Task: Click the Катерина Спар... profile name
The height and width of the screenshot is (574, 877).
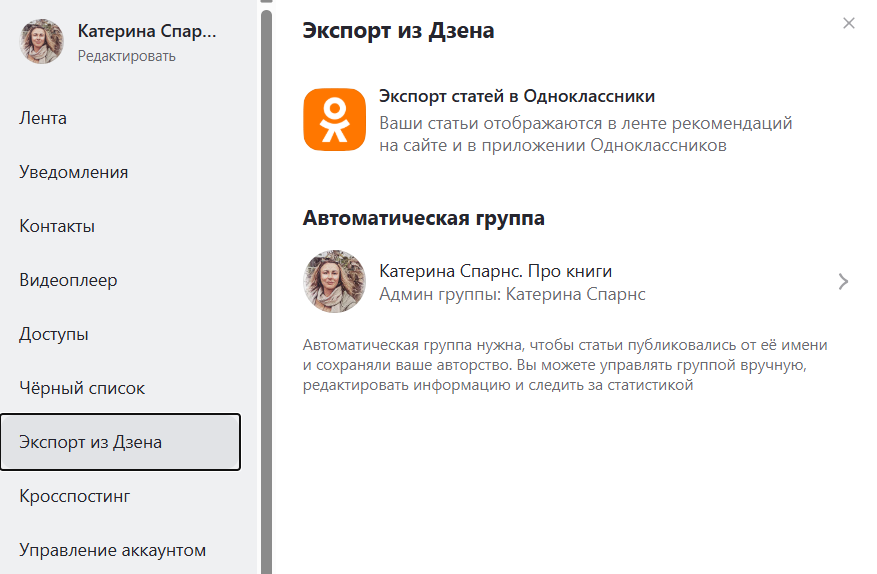Action: point(147,31)
